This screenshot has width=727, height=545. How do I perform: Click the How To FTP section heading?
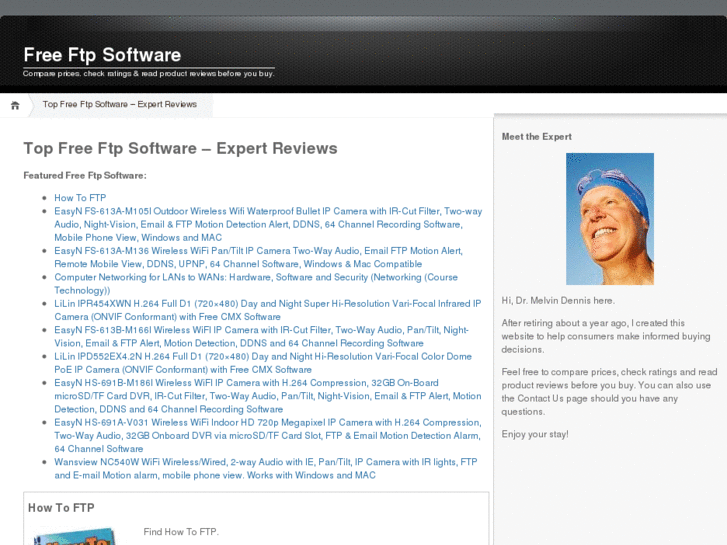[61, 508]
